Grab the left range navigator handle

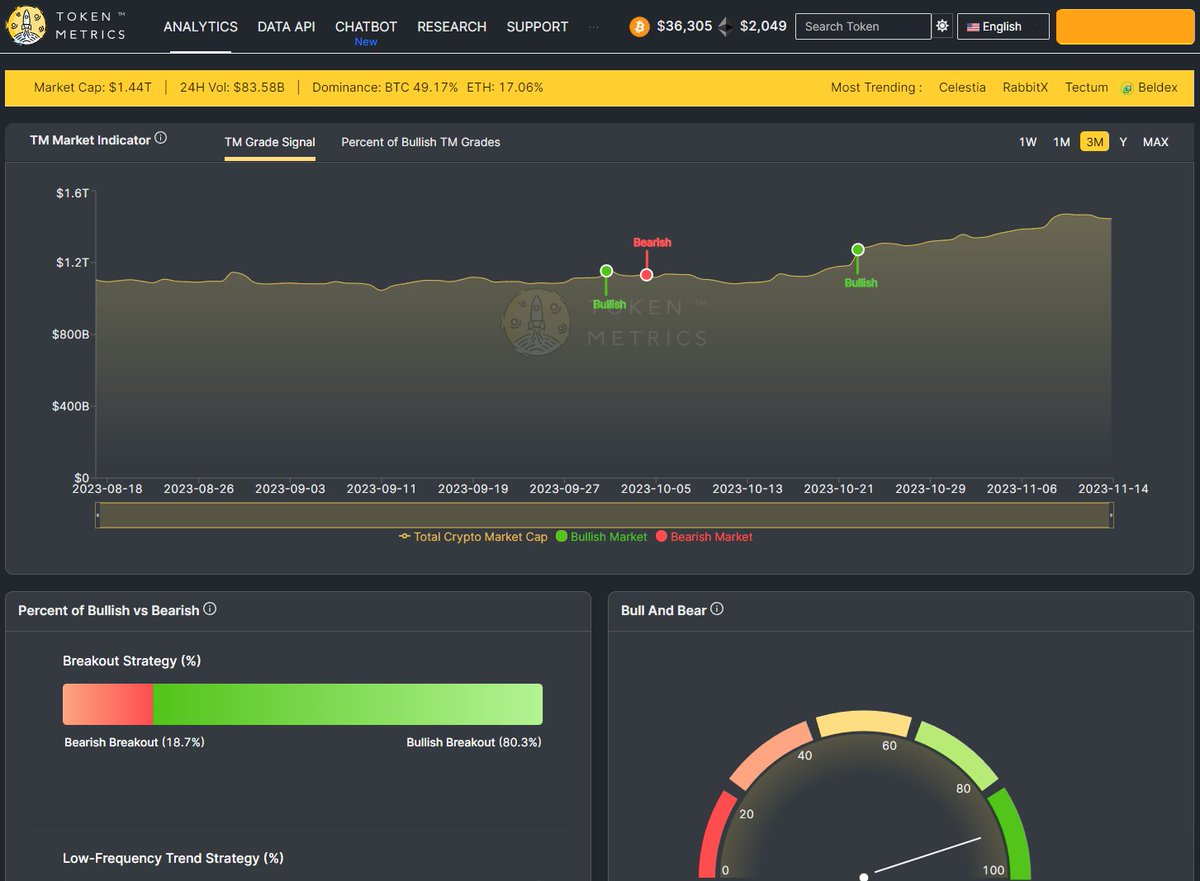(x=97, y=515)
